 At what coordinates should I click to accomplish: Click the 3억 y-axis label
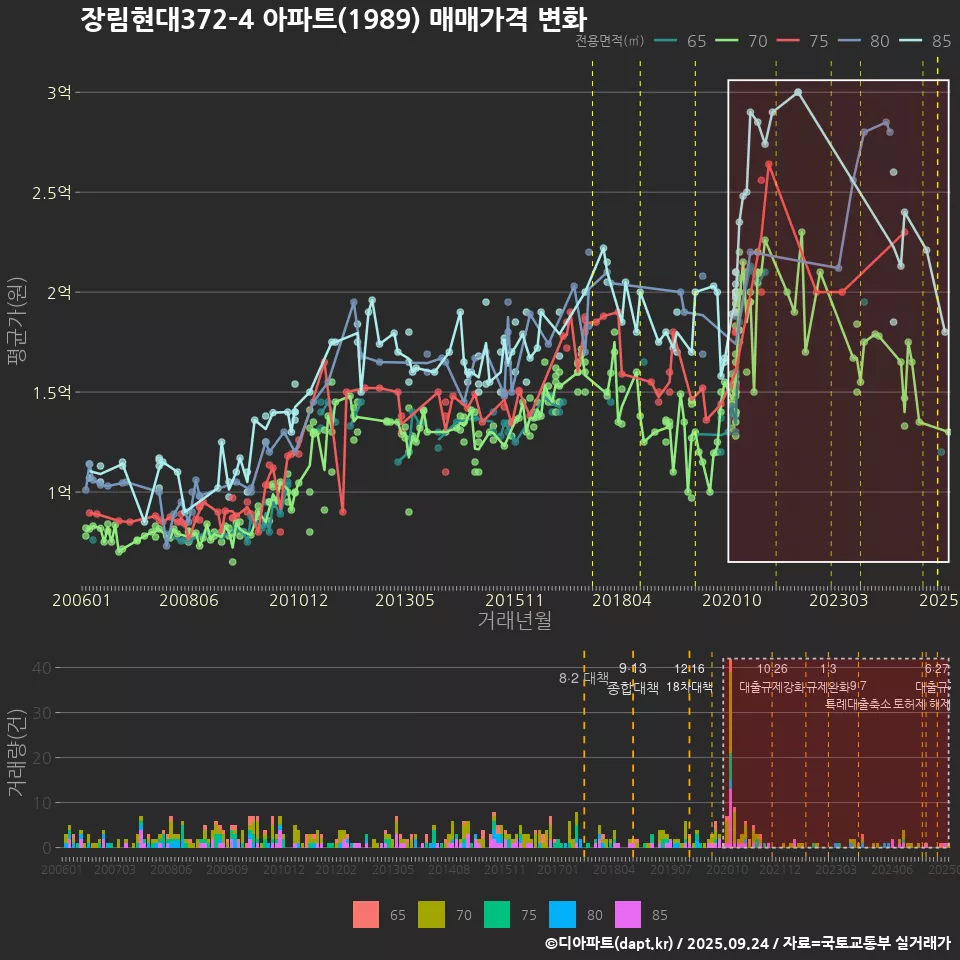tap(58, 93)
